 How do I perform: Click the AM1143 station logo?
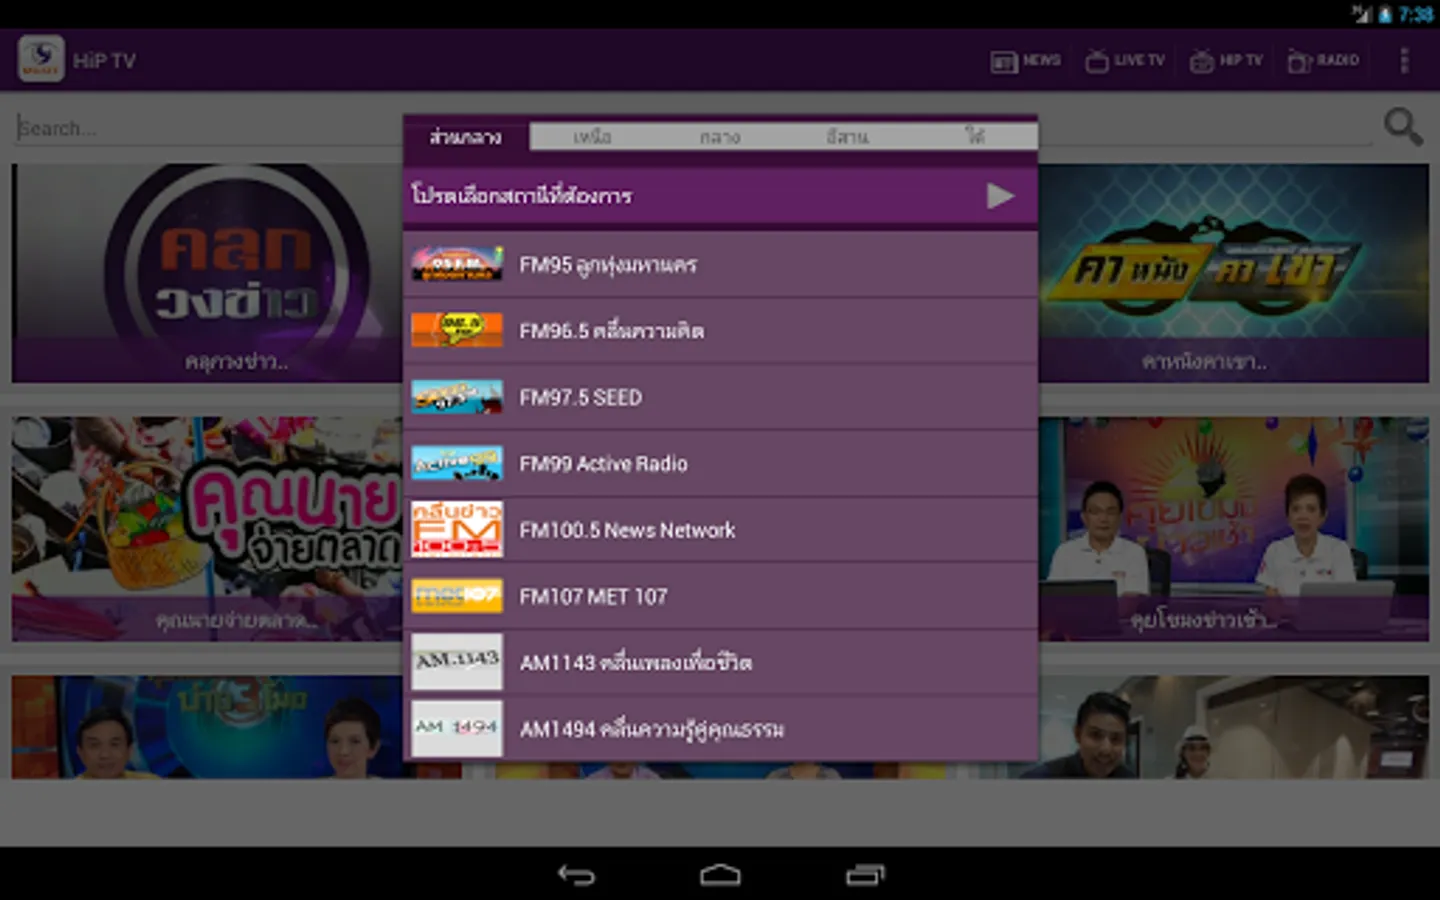point(457,662)
